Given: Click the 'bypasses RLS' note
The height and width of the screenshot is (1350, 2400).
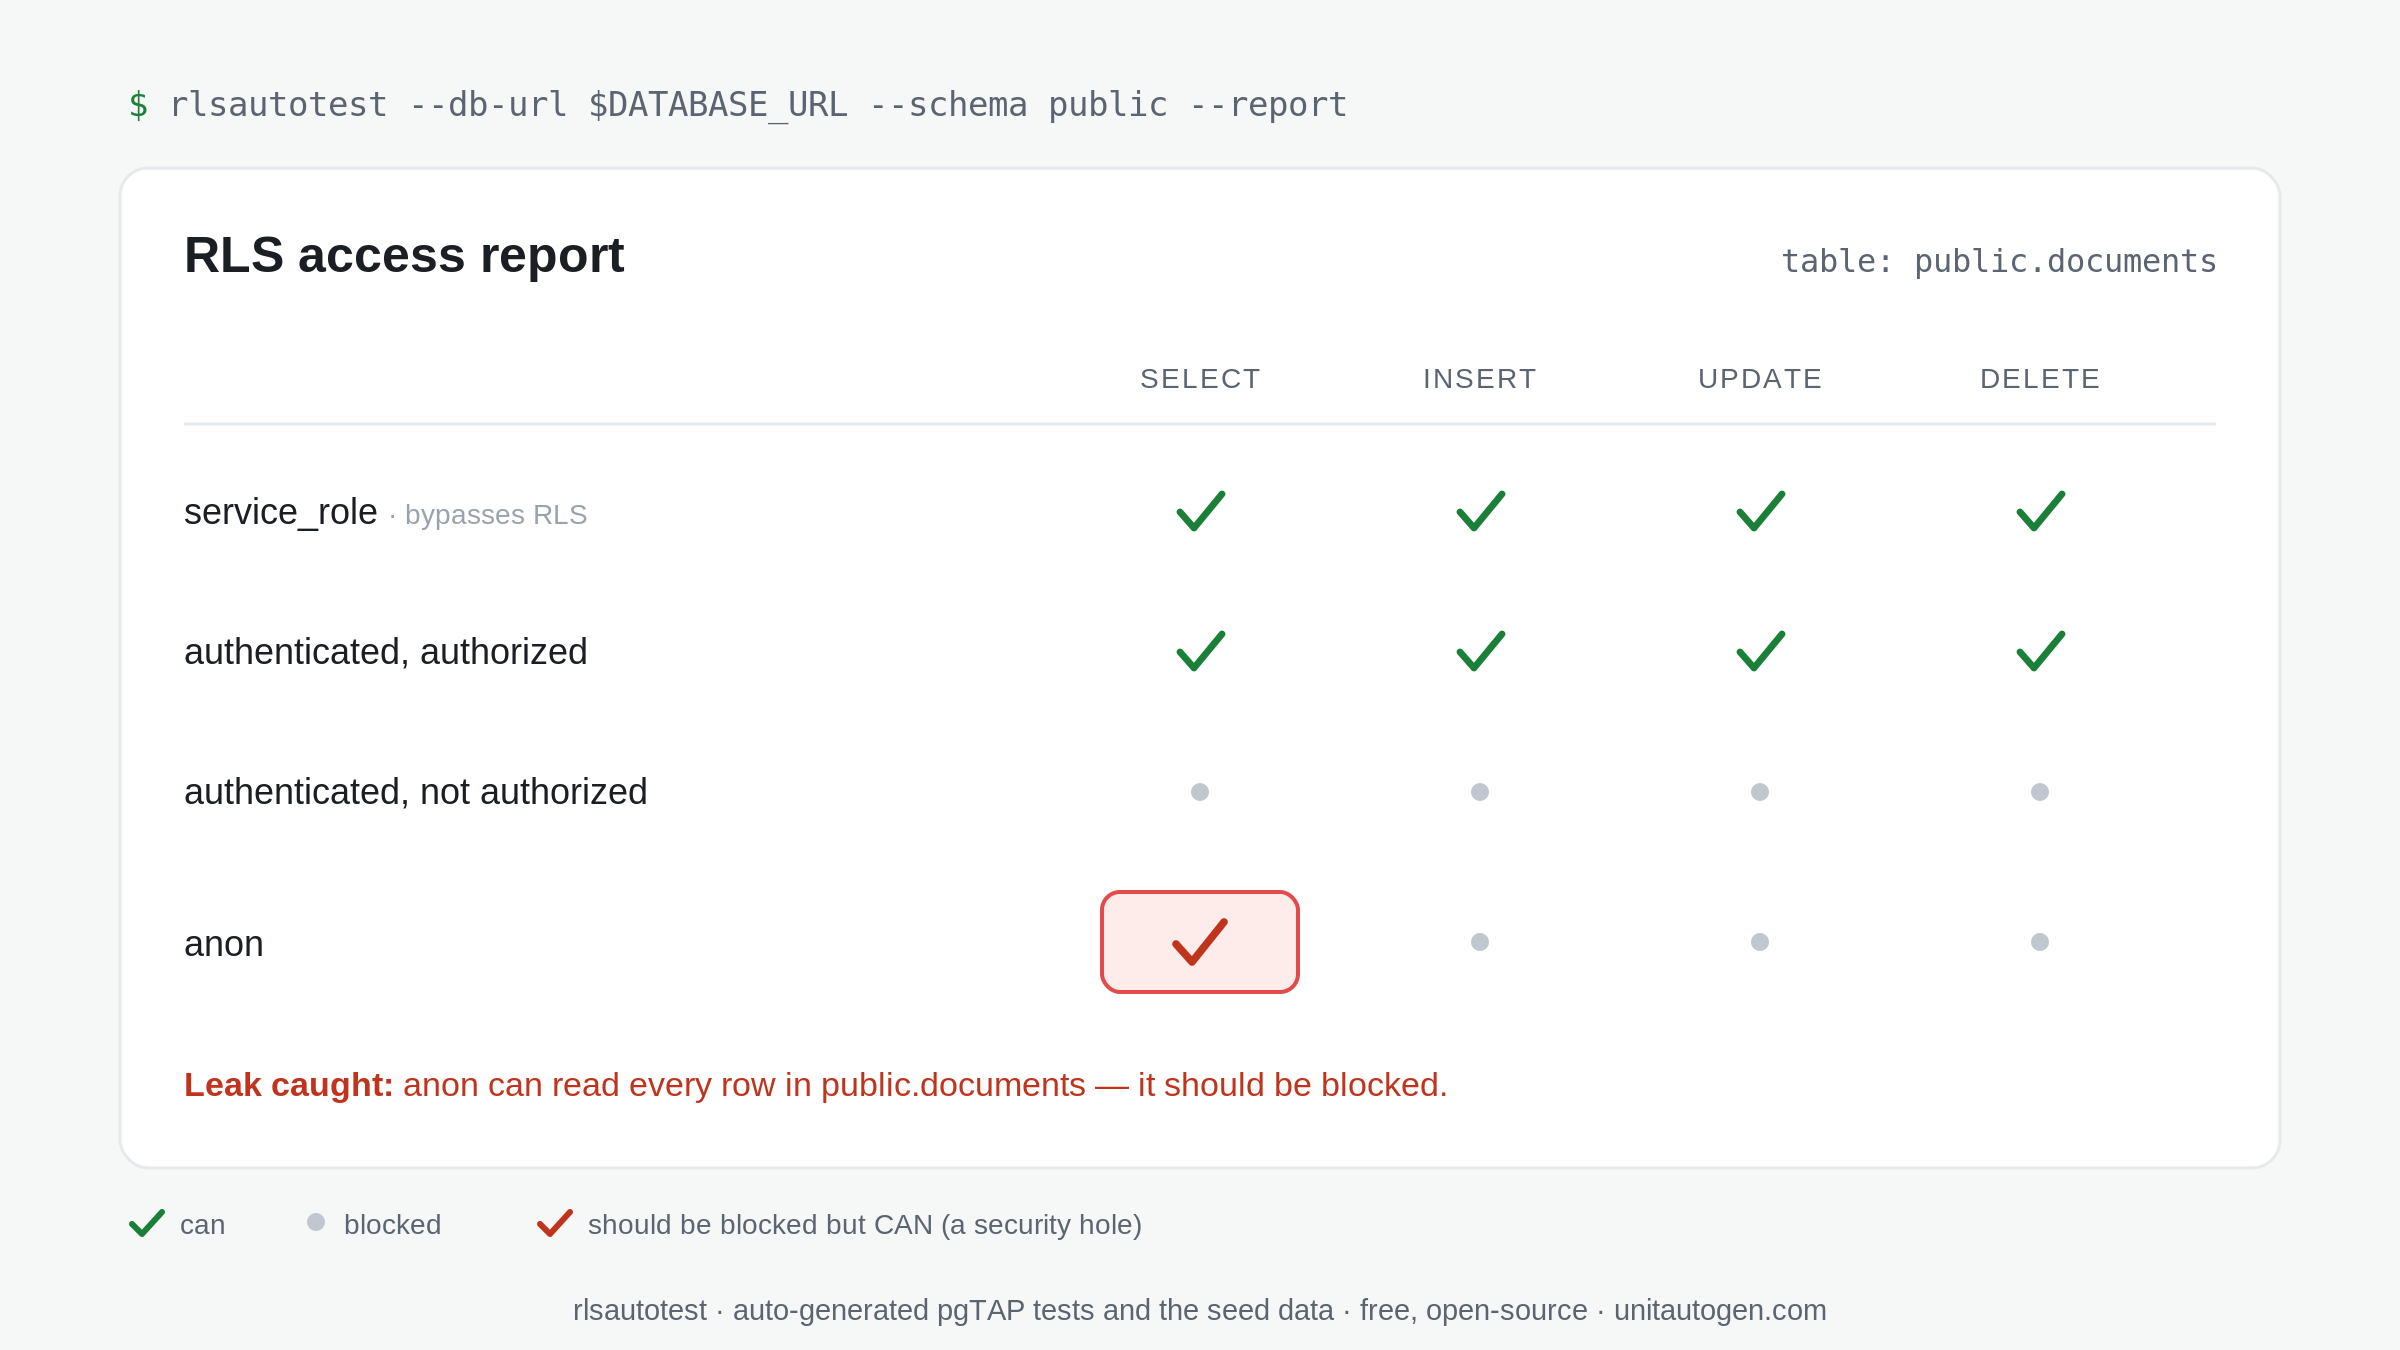Looking at the screenshot, I should [496, 515].
